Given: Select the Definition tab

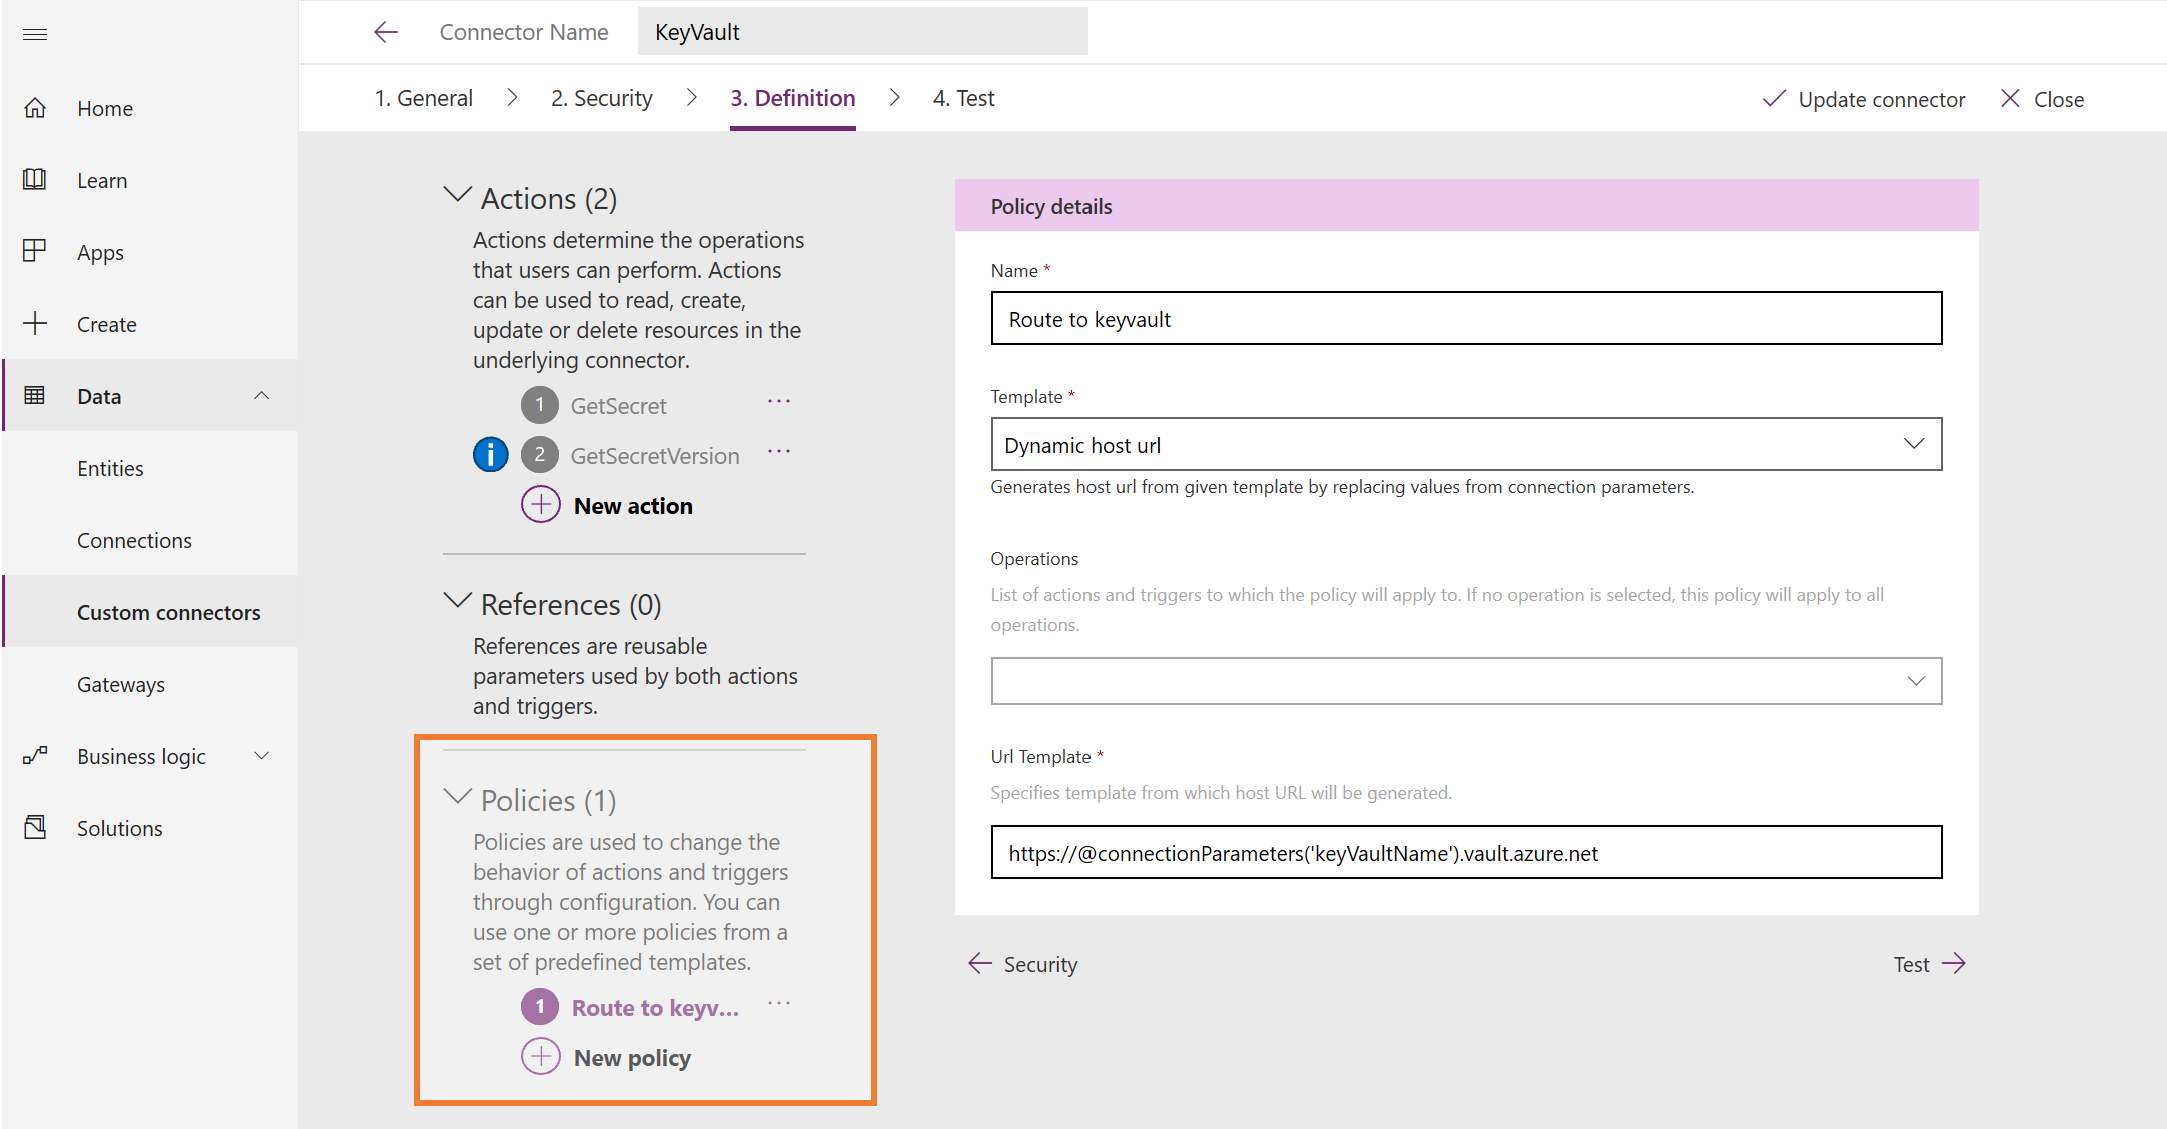Looking at the screenshot, I should [x=791, y=97].
